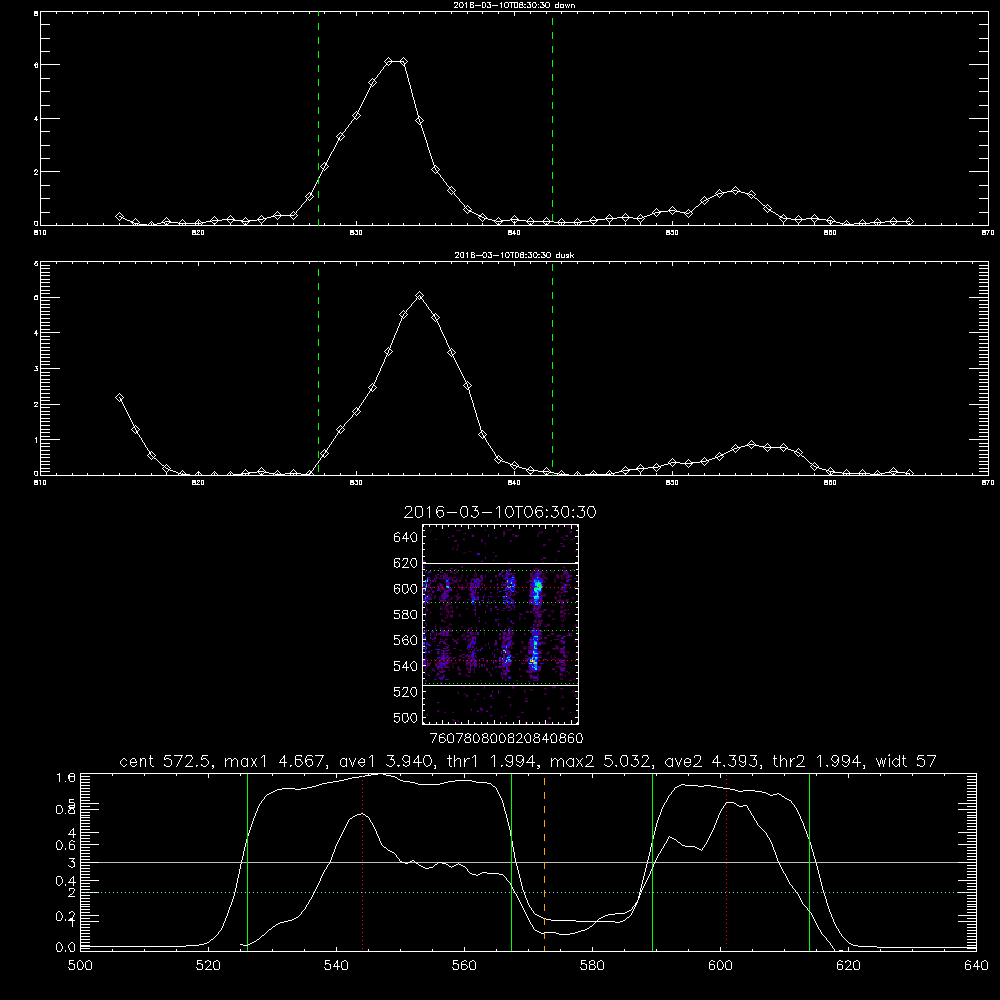Image resolution: width=1000 pixels, height=1000 pixels.
Task: Click spectrogram y-axis label 620
Action: coord(406,563)
